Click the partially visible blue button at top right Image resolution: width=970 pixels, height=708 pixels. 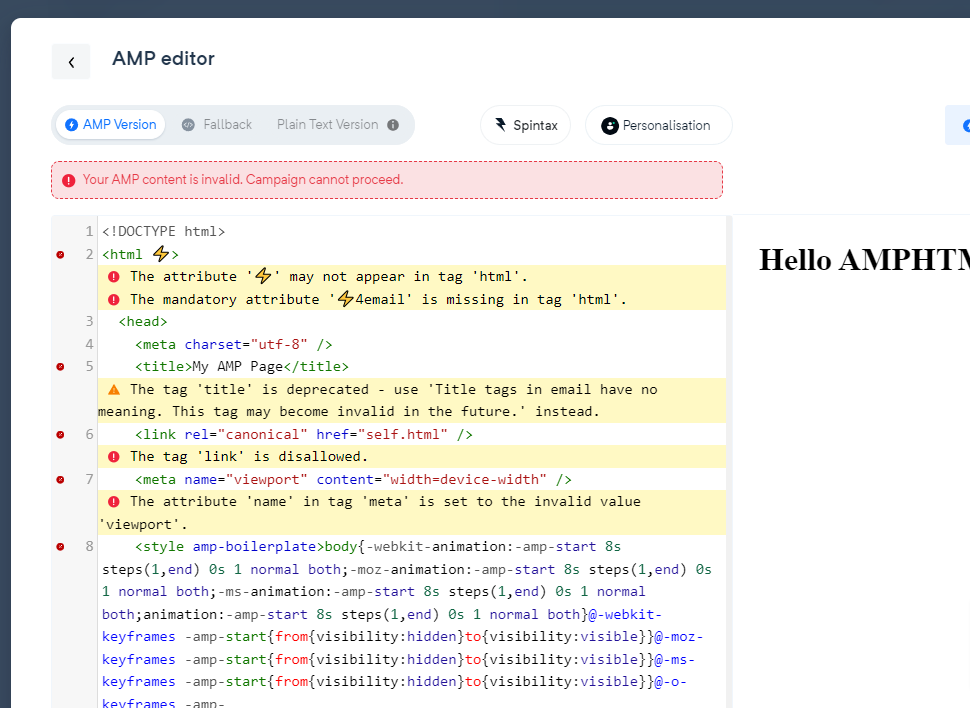click(x=958, y=125)
